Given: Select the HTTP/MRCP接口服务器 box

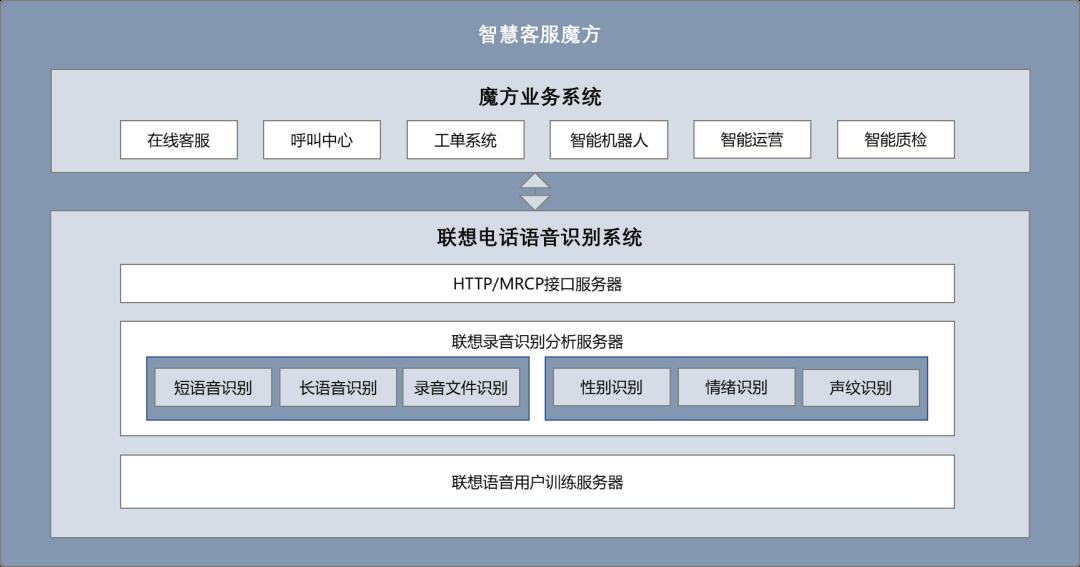Looking at the screenshot, I should pos(537,284).
